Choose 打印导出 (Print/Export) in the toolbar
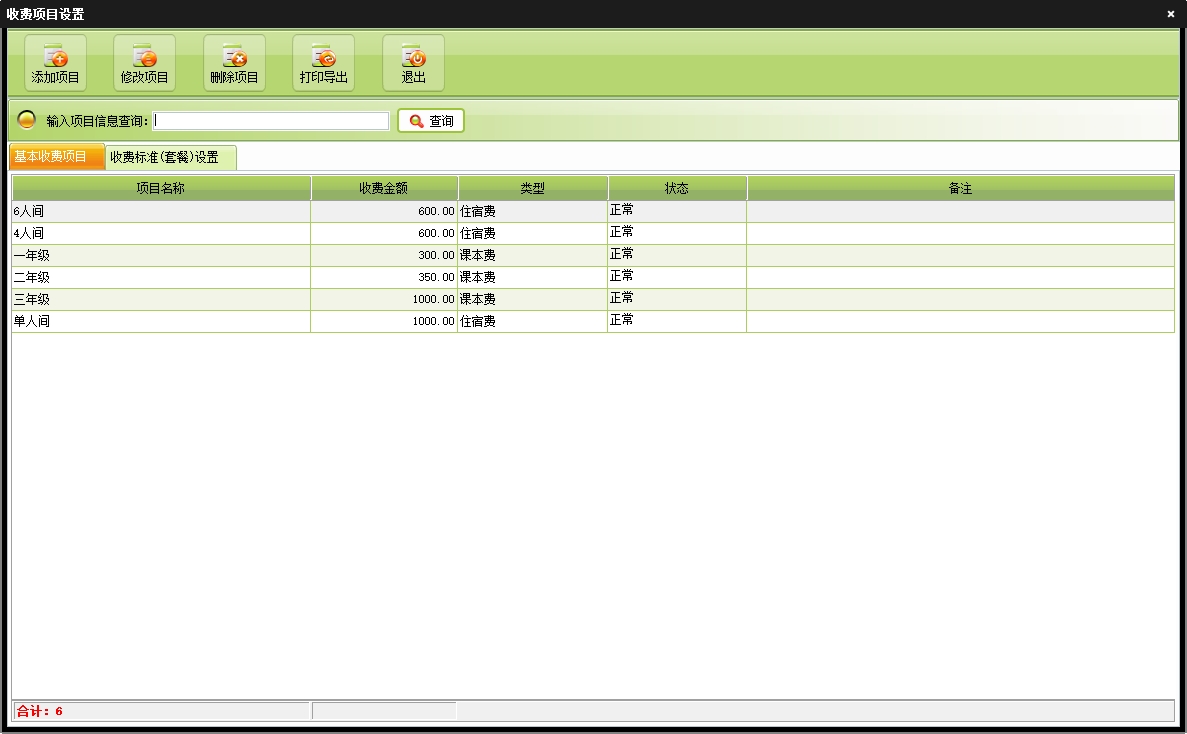This screenshot has height=734, width=1187. [x=323, y=64]
